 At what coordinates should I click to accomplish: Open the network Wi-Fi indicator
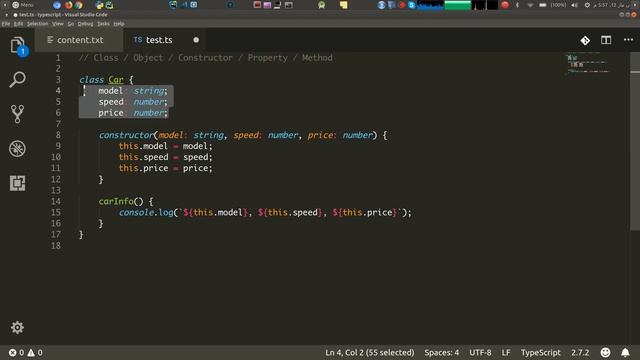(530, 5)
